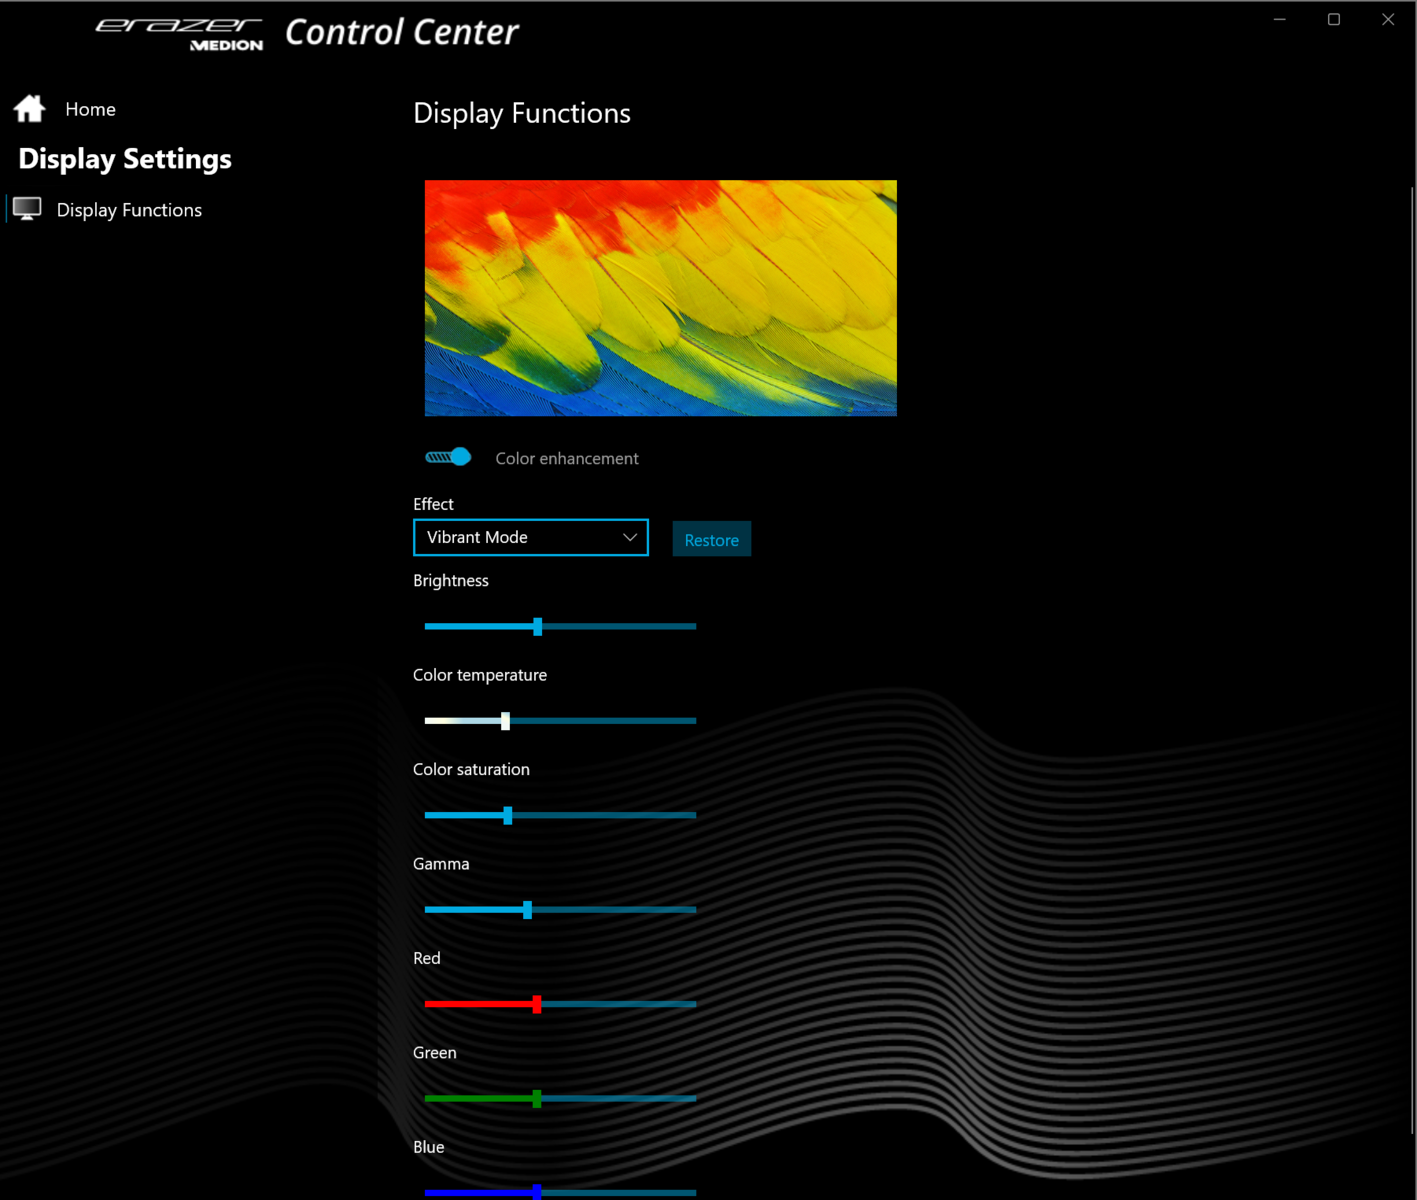This screenshot has height=1200, width=1417.
Task: Click the Color temperature slider handle
Action: click(505, 721)
